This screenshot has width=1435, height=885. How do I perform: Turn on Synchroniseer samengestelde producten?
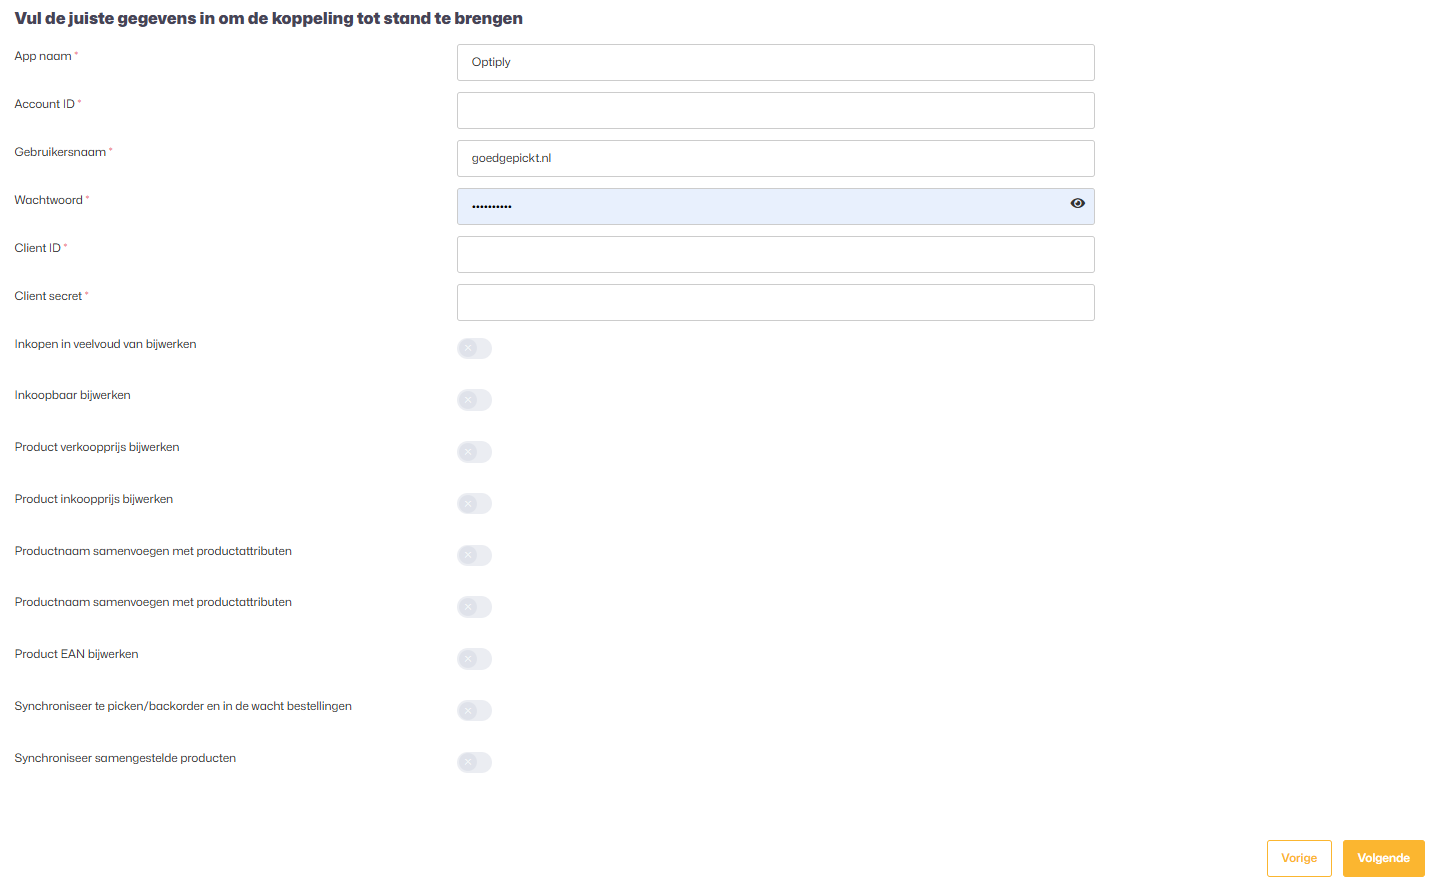click(474, 762)
